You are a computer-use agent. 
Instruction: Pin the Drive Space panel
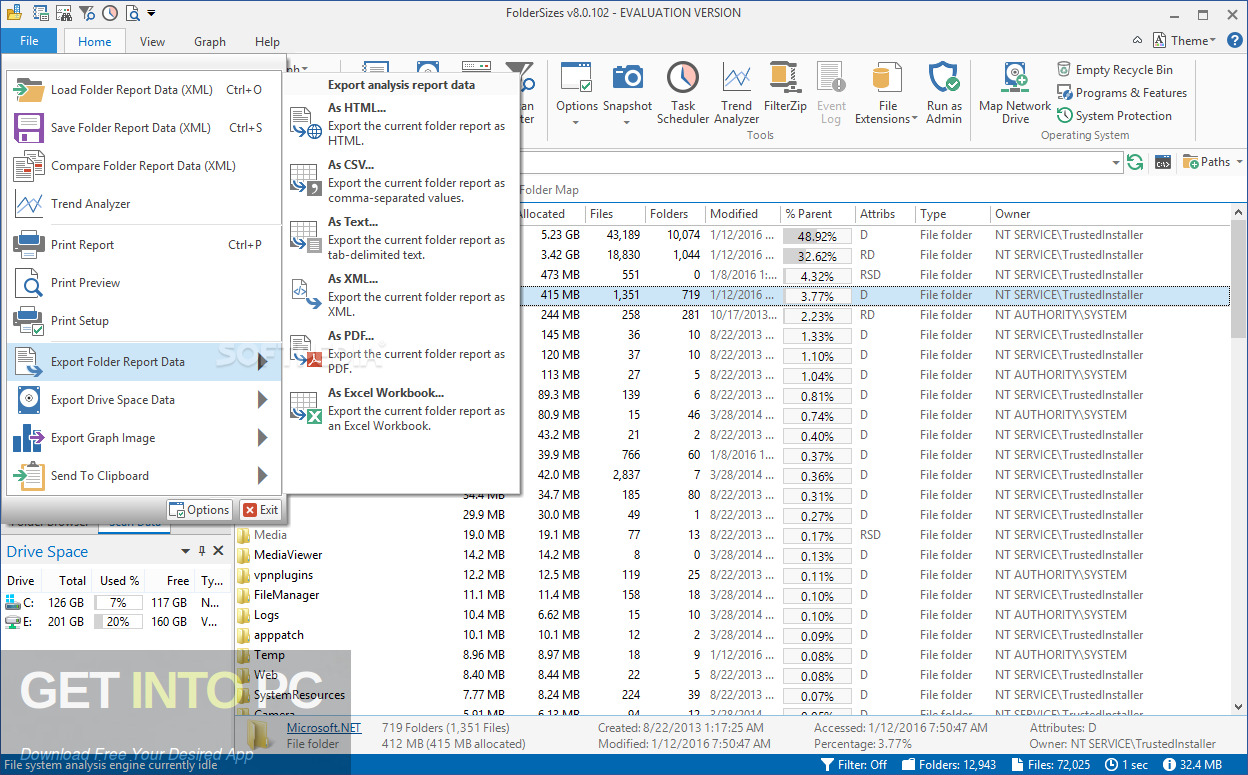(x=202, y=551)
